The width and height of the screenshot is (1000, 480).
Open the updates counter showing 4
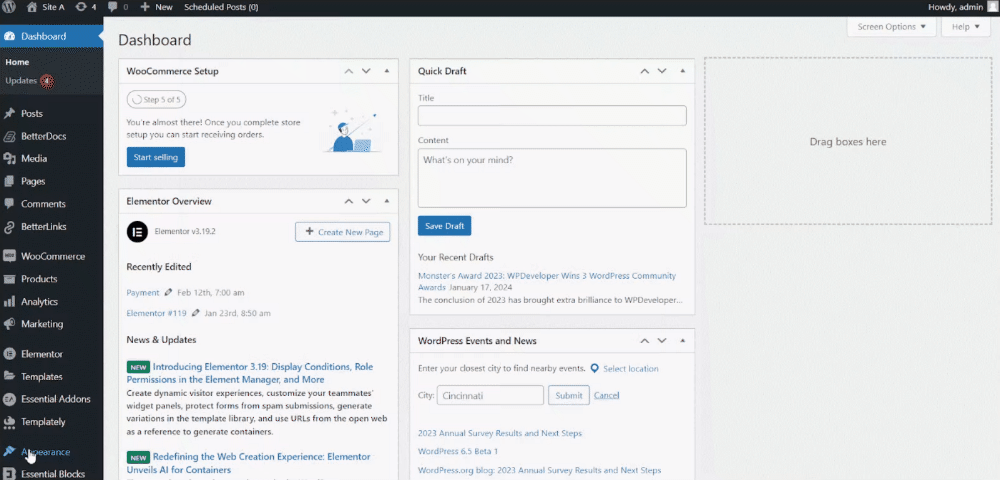(x=85, y=7)
